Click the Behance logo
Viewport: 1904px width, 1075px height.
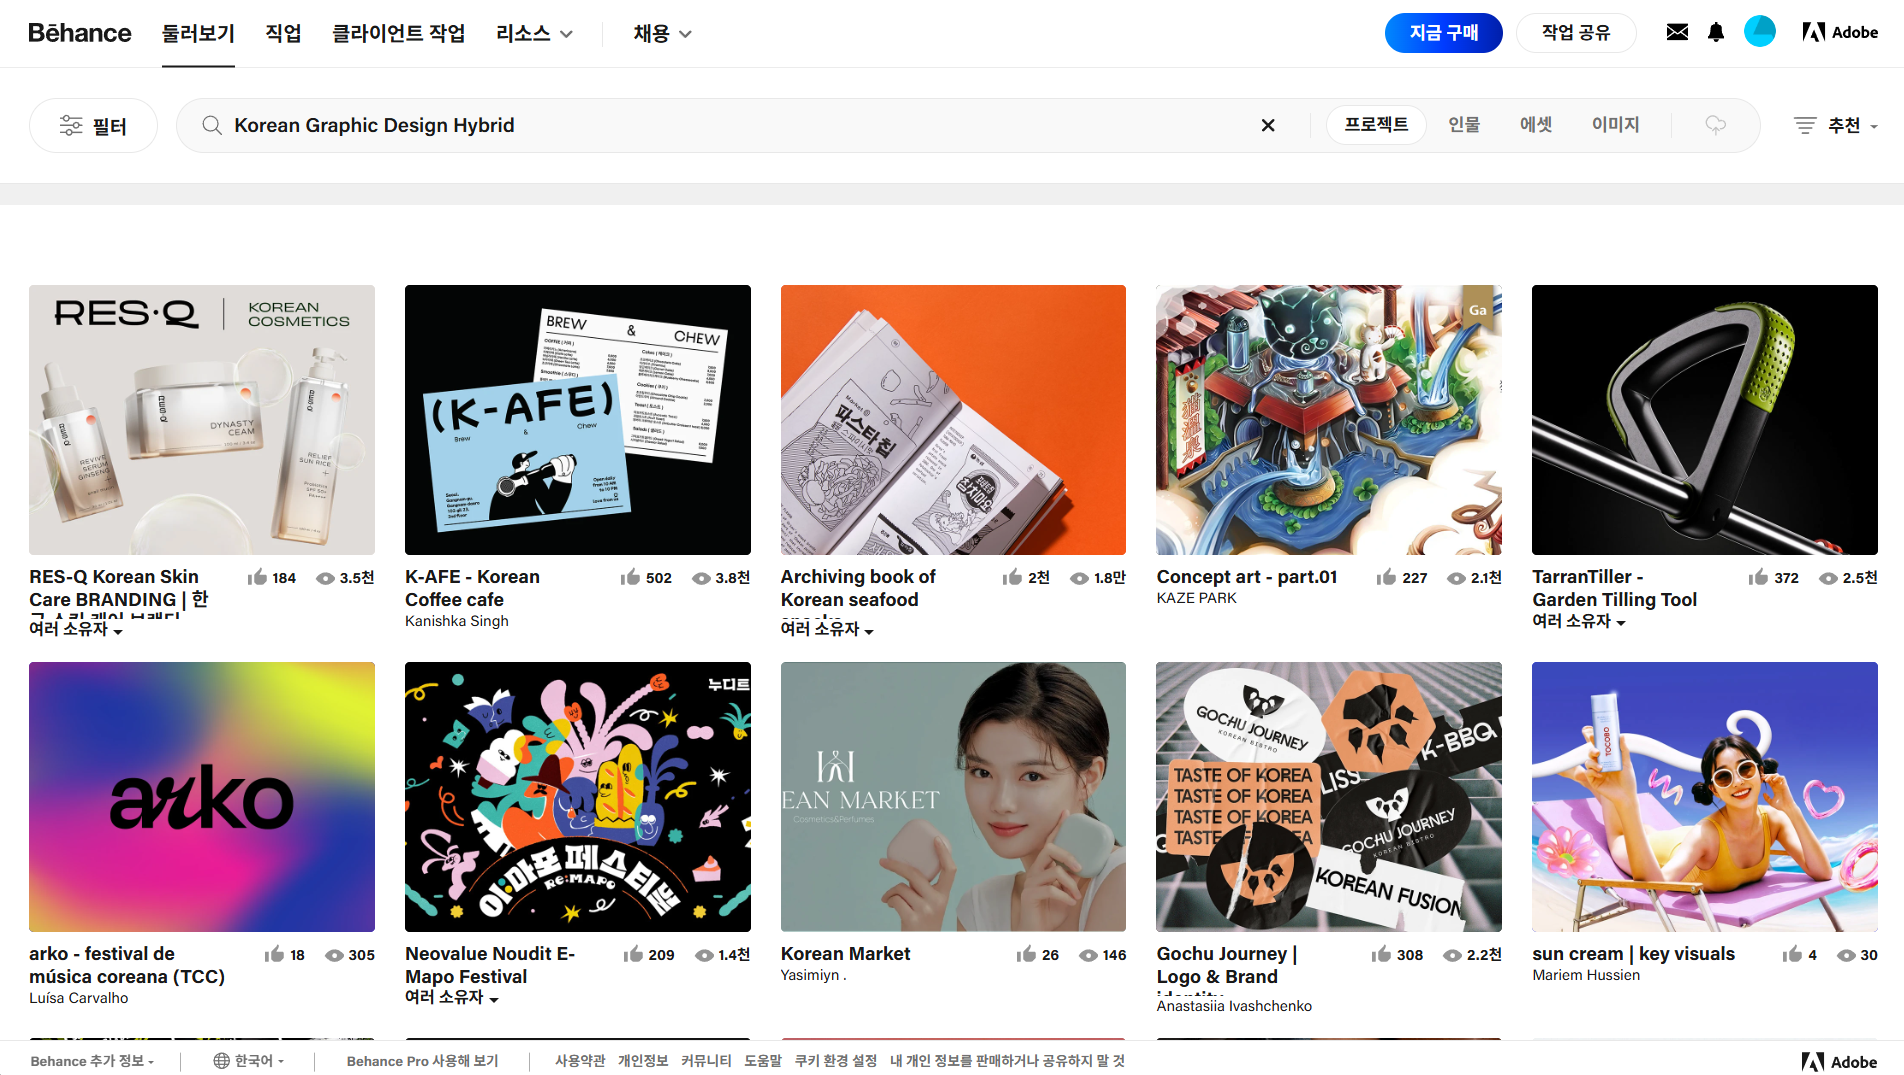coord(80,33)
